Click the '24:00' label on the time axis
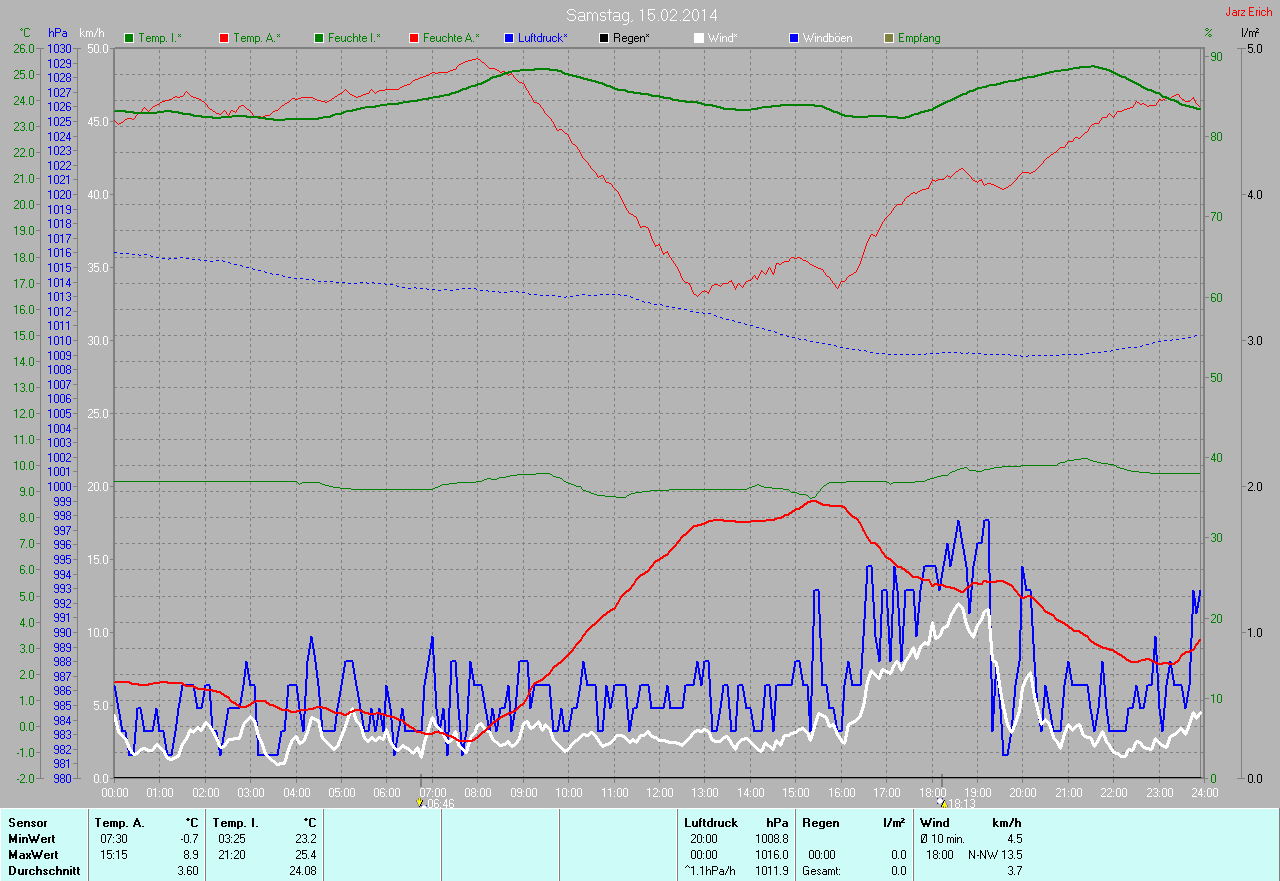Image resolution: width=1280 pixels, height=881 pixels. pyautogui.click(x=1202, y=792)
